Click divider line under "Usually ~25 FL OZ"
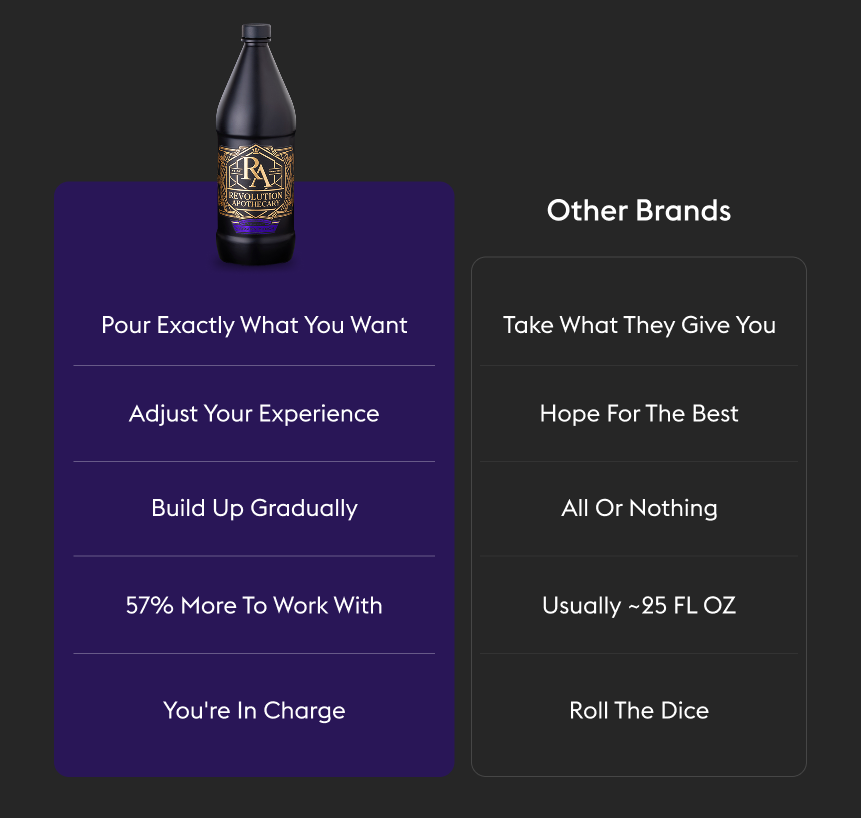Image resolution: width=861 pixels, height=818 pixels. click(639, 654)
